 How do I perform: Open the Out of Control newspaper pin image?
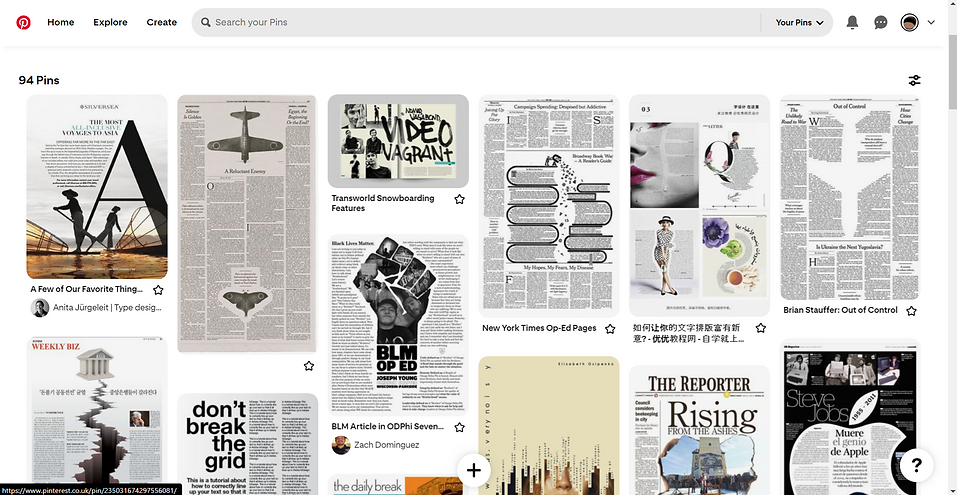(850, 197)
